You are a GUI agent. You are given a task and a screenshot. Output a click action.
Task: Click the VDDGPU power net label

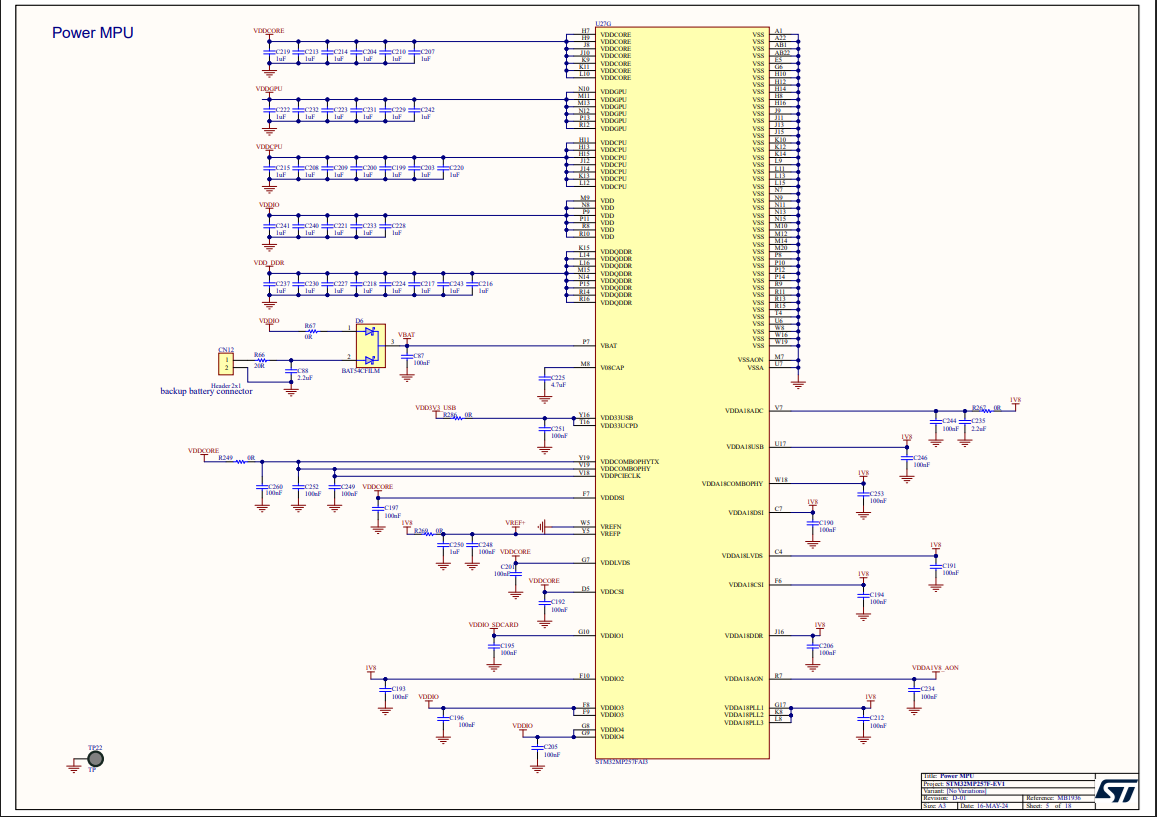(x=269, y=89)
